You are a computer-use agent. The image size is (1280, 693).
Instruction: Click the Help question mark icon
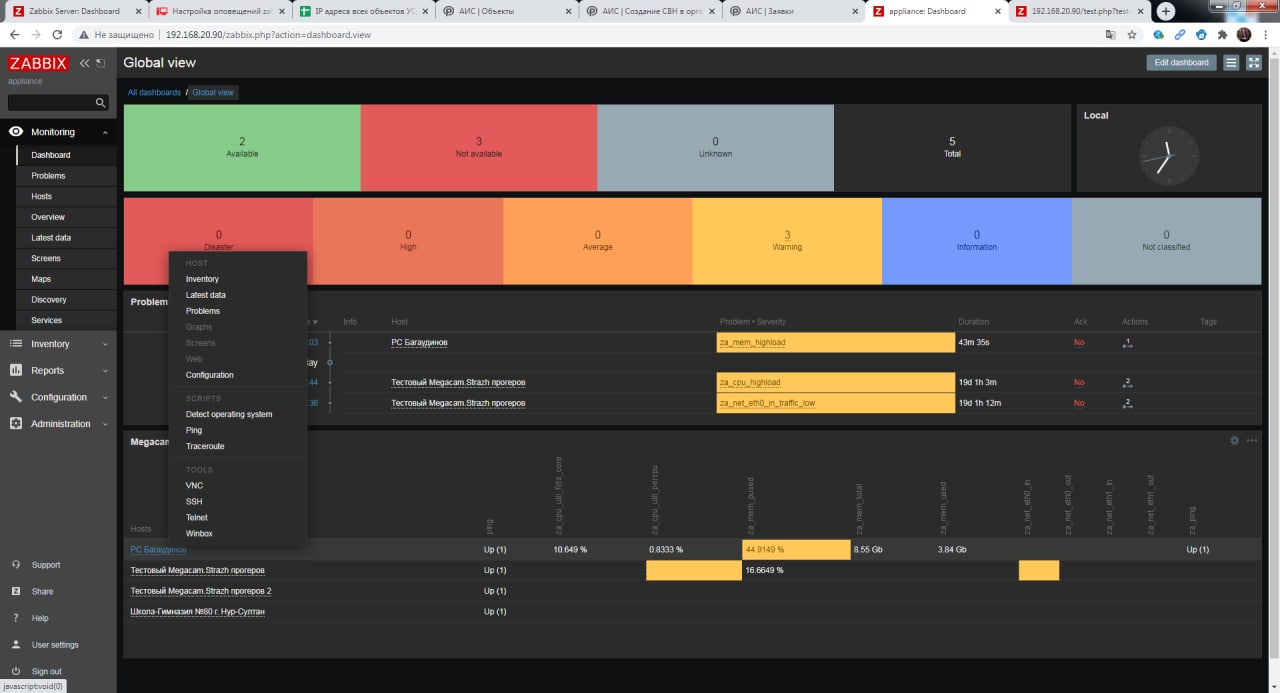[x=16, y=618]
